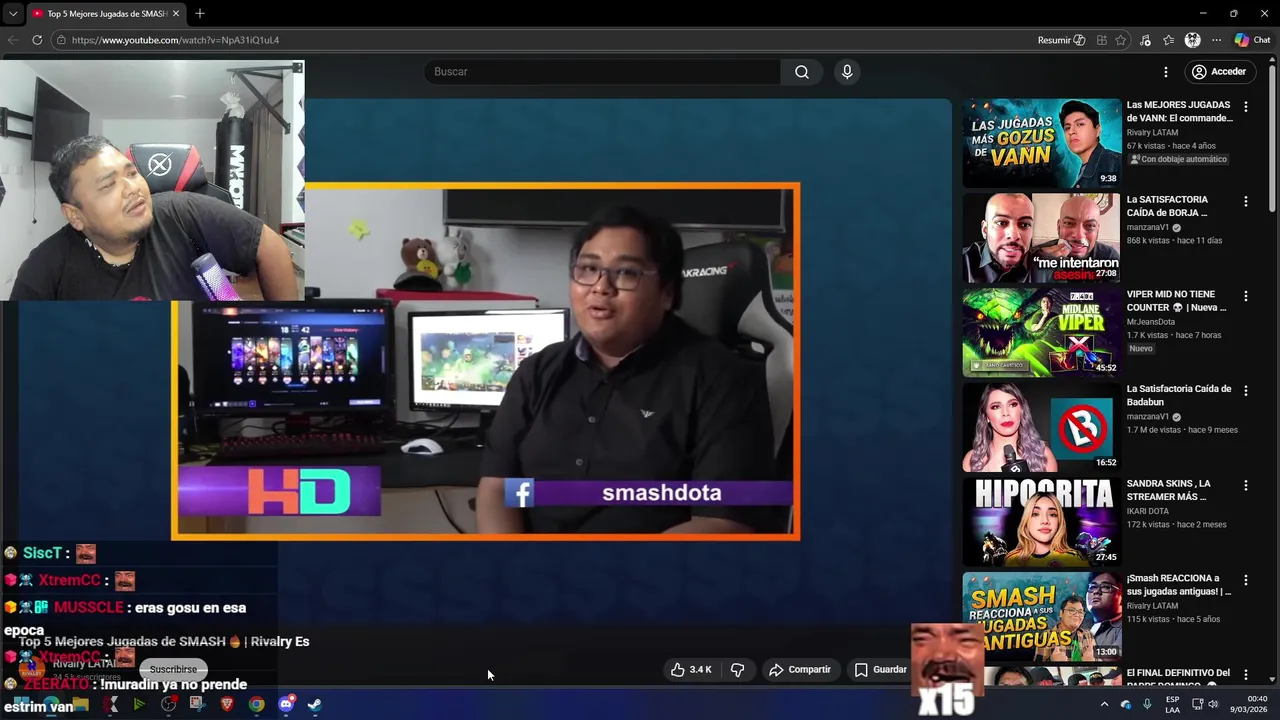
Task: Open the Edge favorites list icon
Action: click(x=1169, y=40)
